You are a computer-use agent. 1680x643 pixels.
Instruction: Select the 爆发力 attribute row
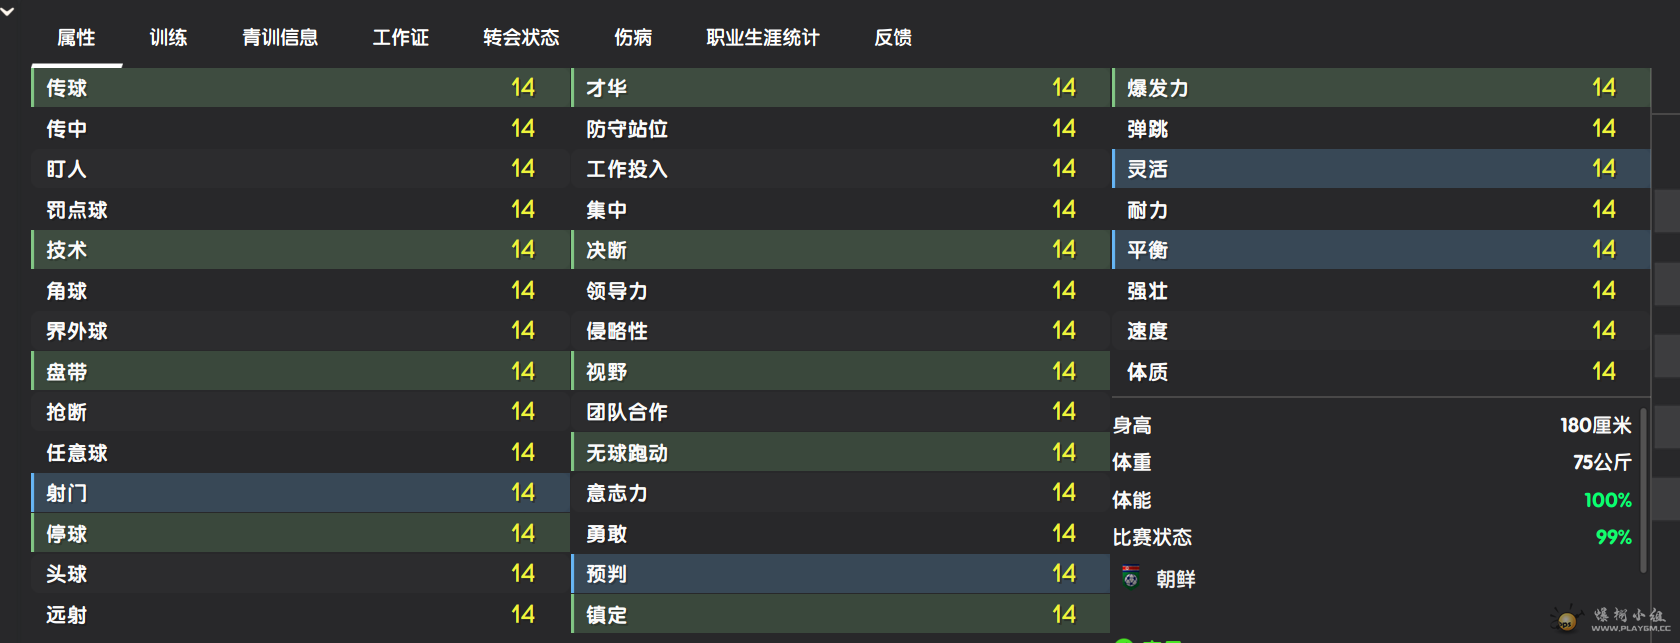click(x=1381, y=88)
